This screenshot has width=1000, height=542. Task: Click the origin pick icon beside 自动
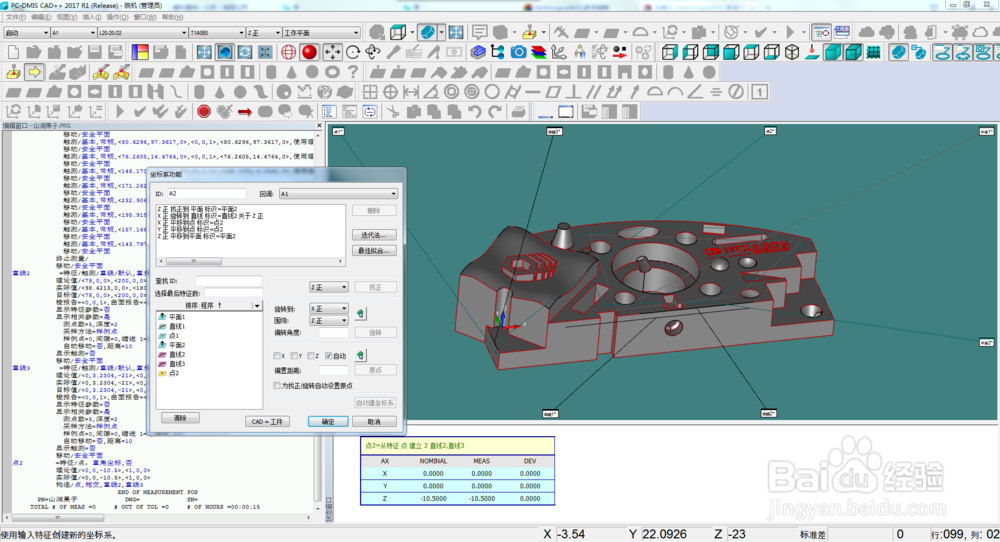point(360,355)
